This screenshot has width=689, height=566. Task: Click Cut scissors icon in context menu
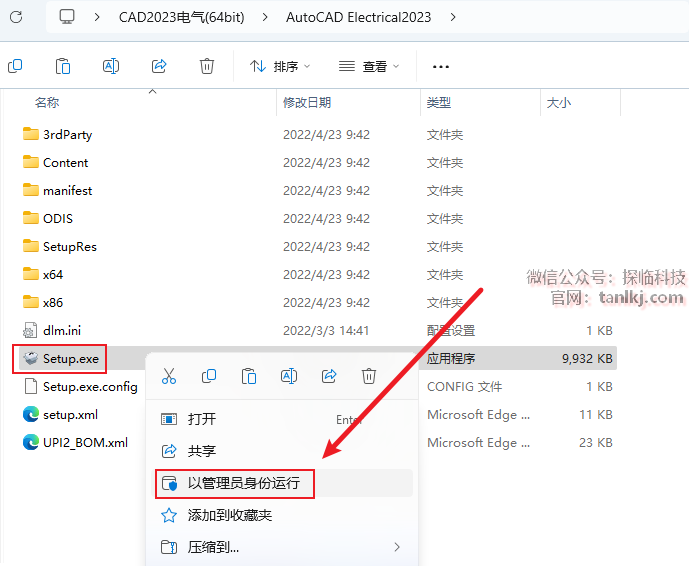click(169, 376)
